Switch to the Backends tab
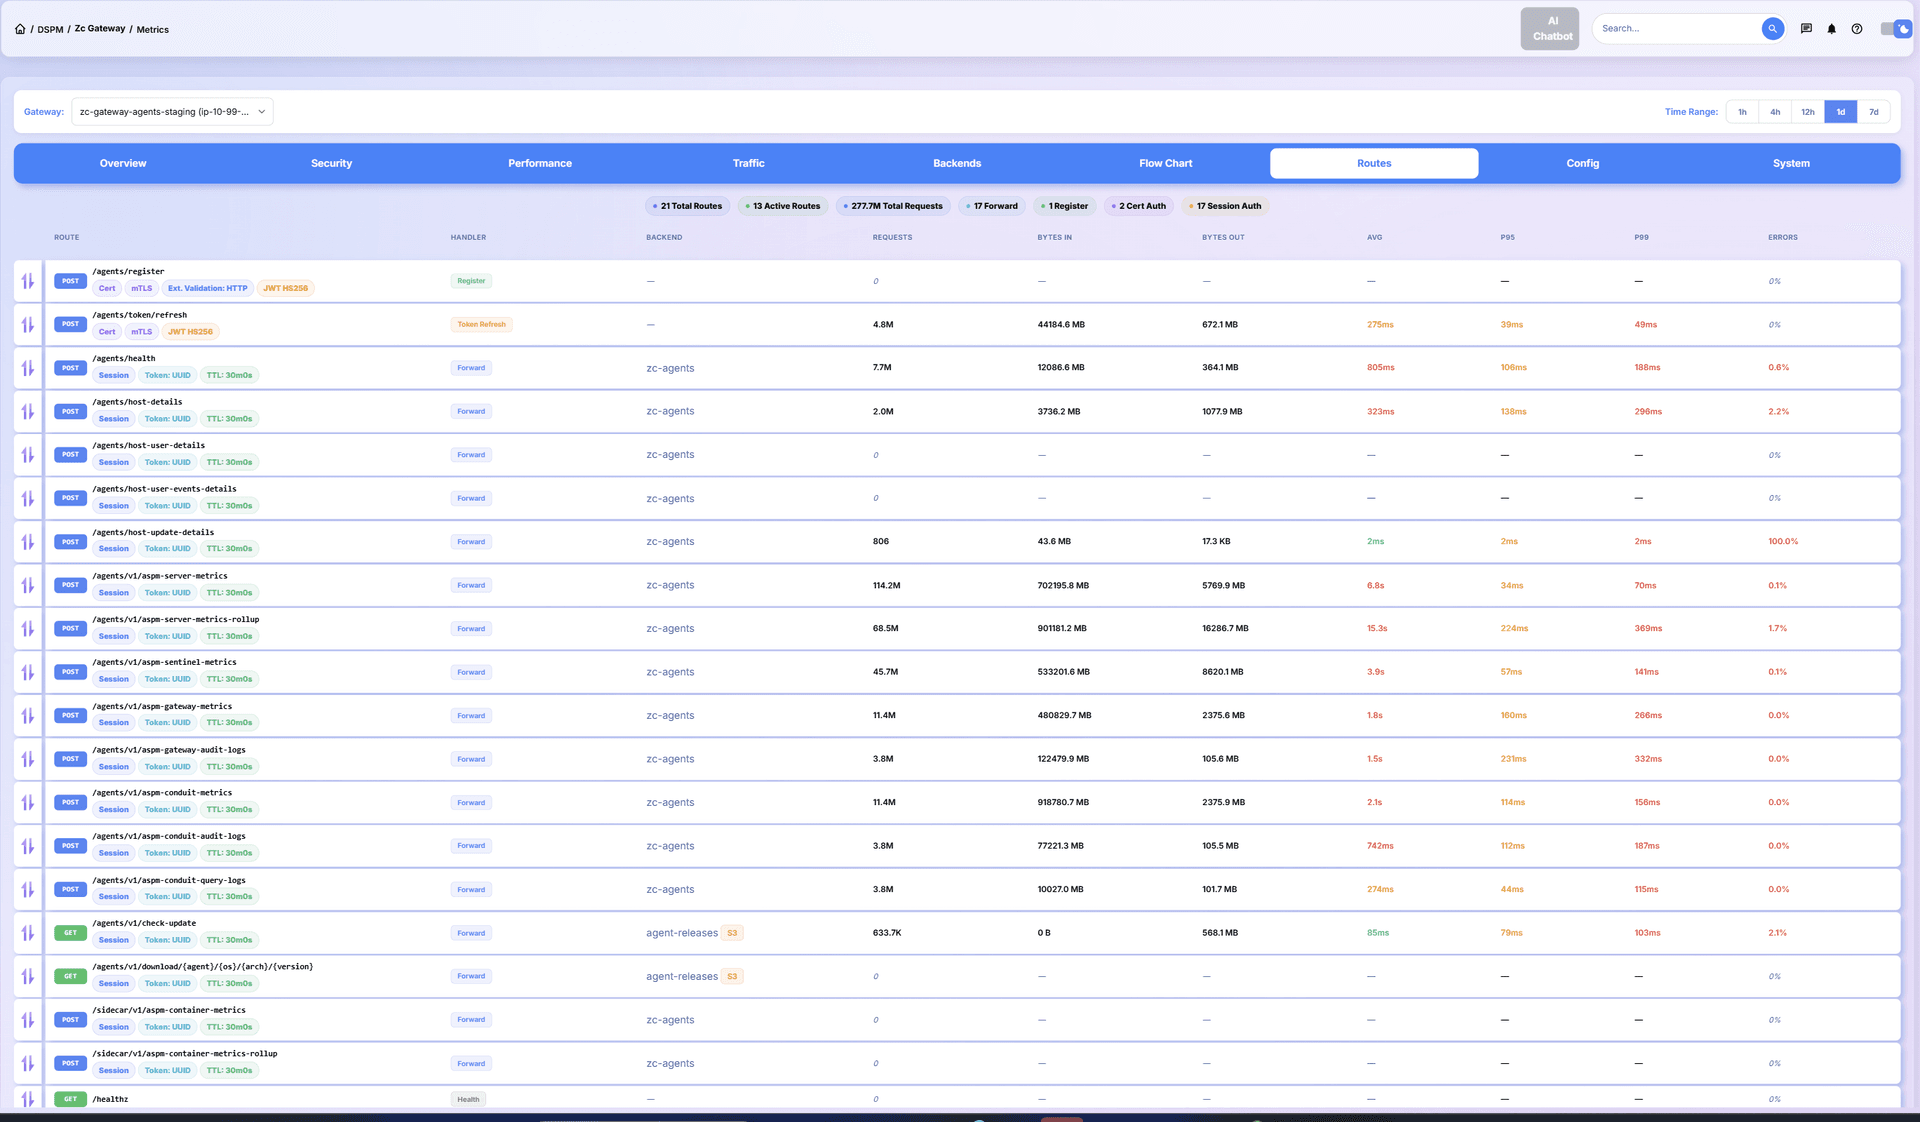The height and width of the screenshot is (1122, 1920). pyautogui.click(x=957, y=163)
